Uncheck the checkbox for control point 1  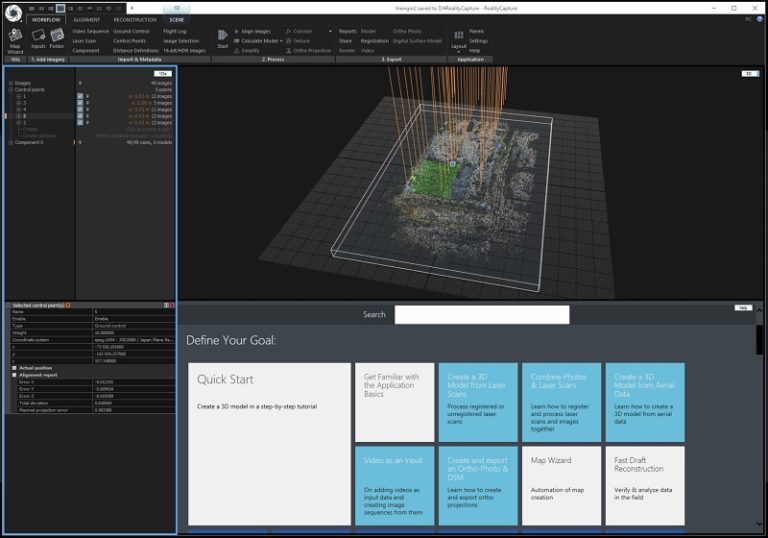[x=80, y=96]
